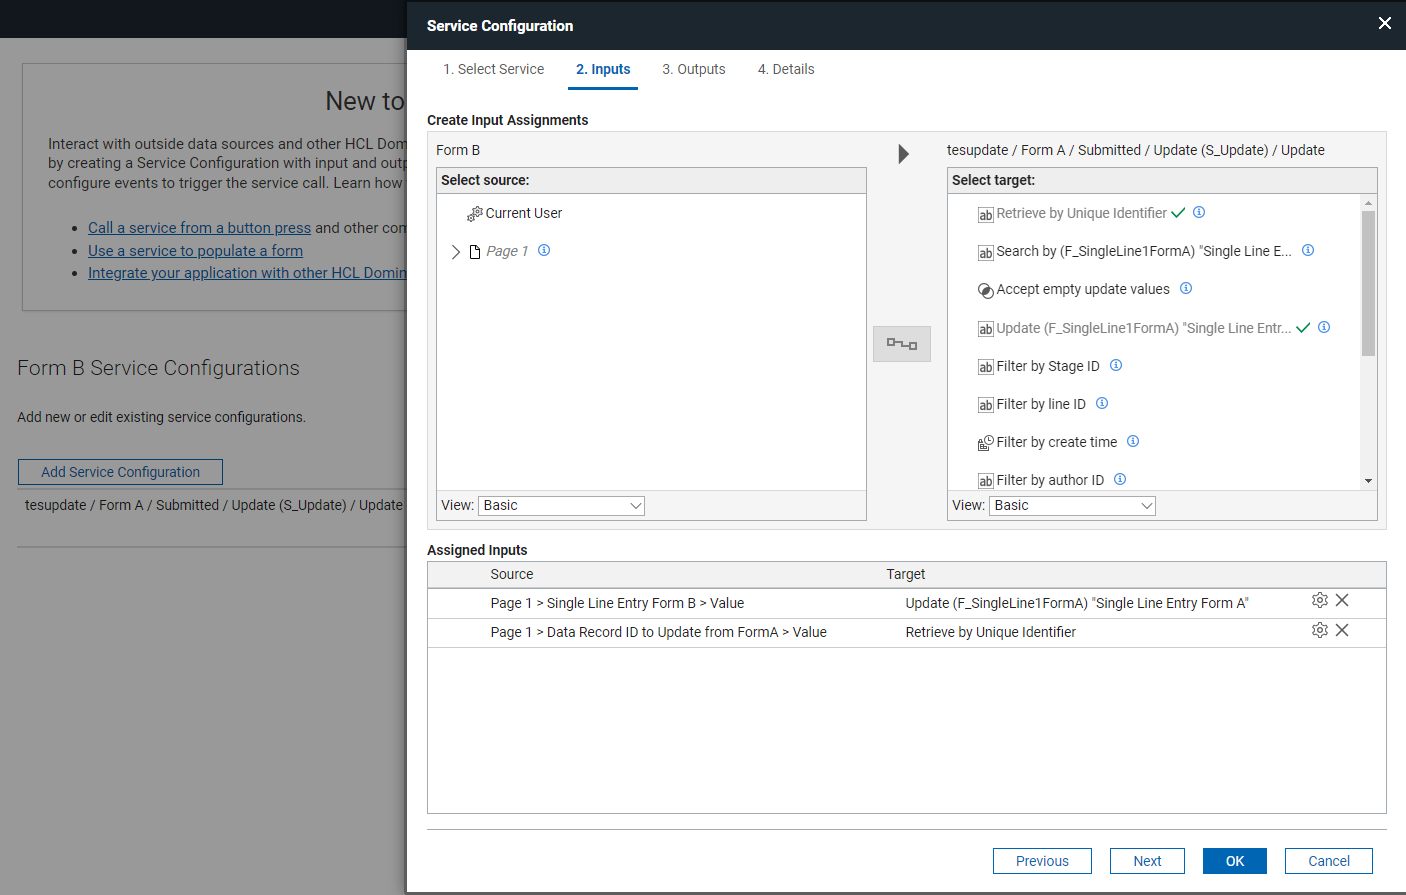The height and width of the screenshot is (895, 1406).
Task: Expand the Page 1 tree node
Action: 456,252
